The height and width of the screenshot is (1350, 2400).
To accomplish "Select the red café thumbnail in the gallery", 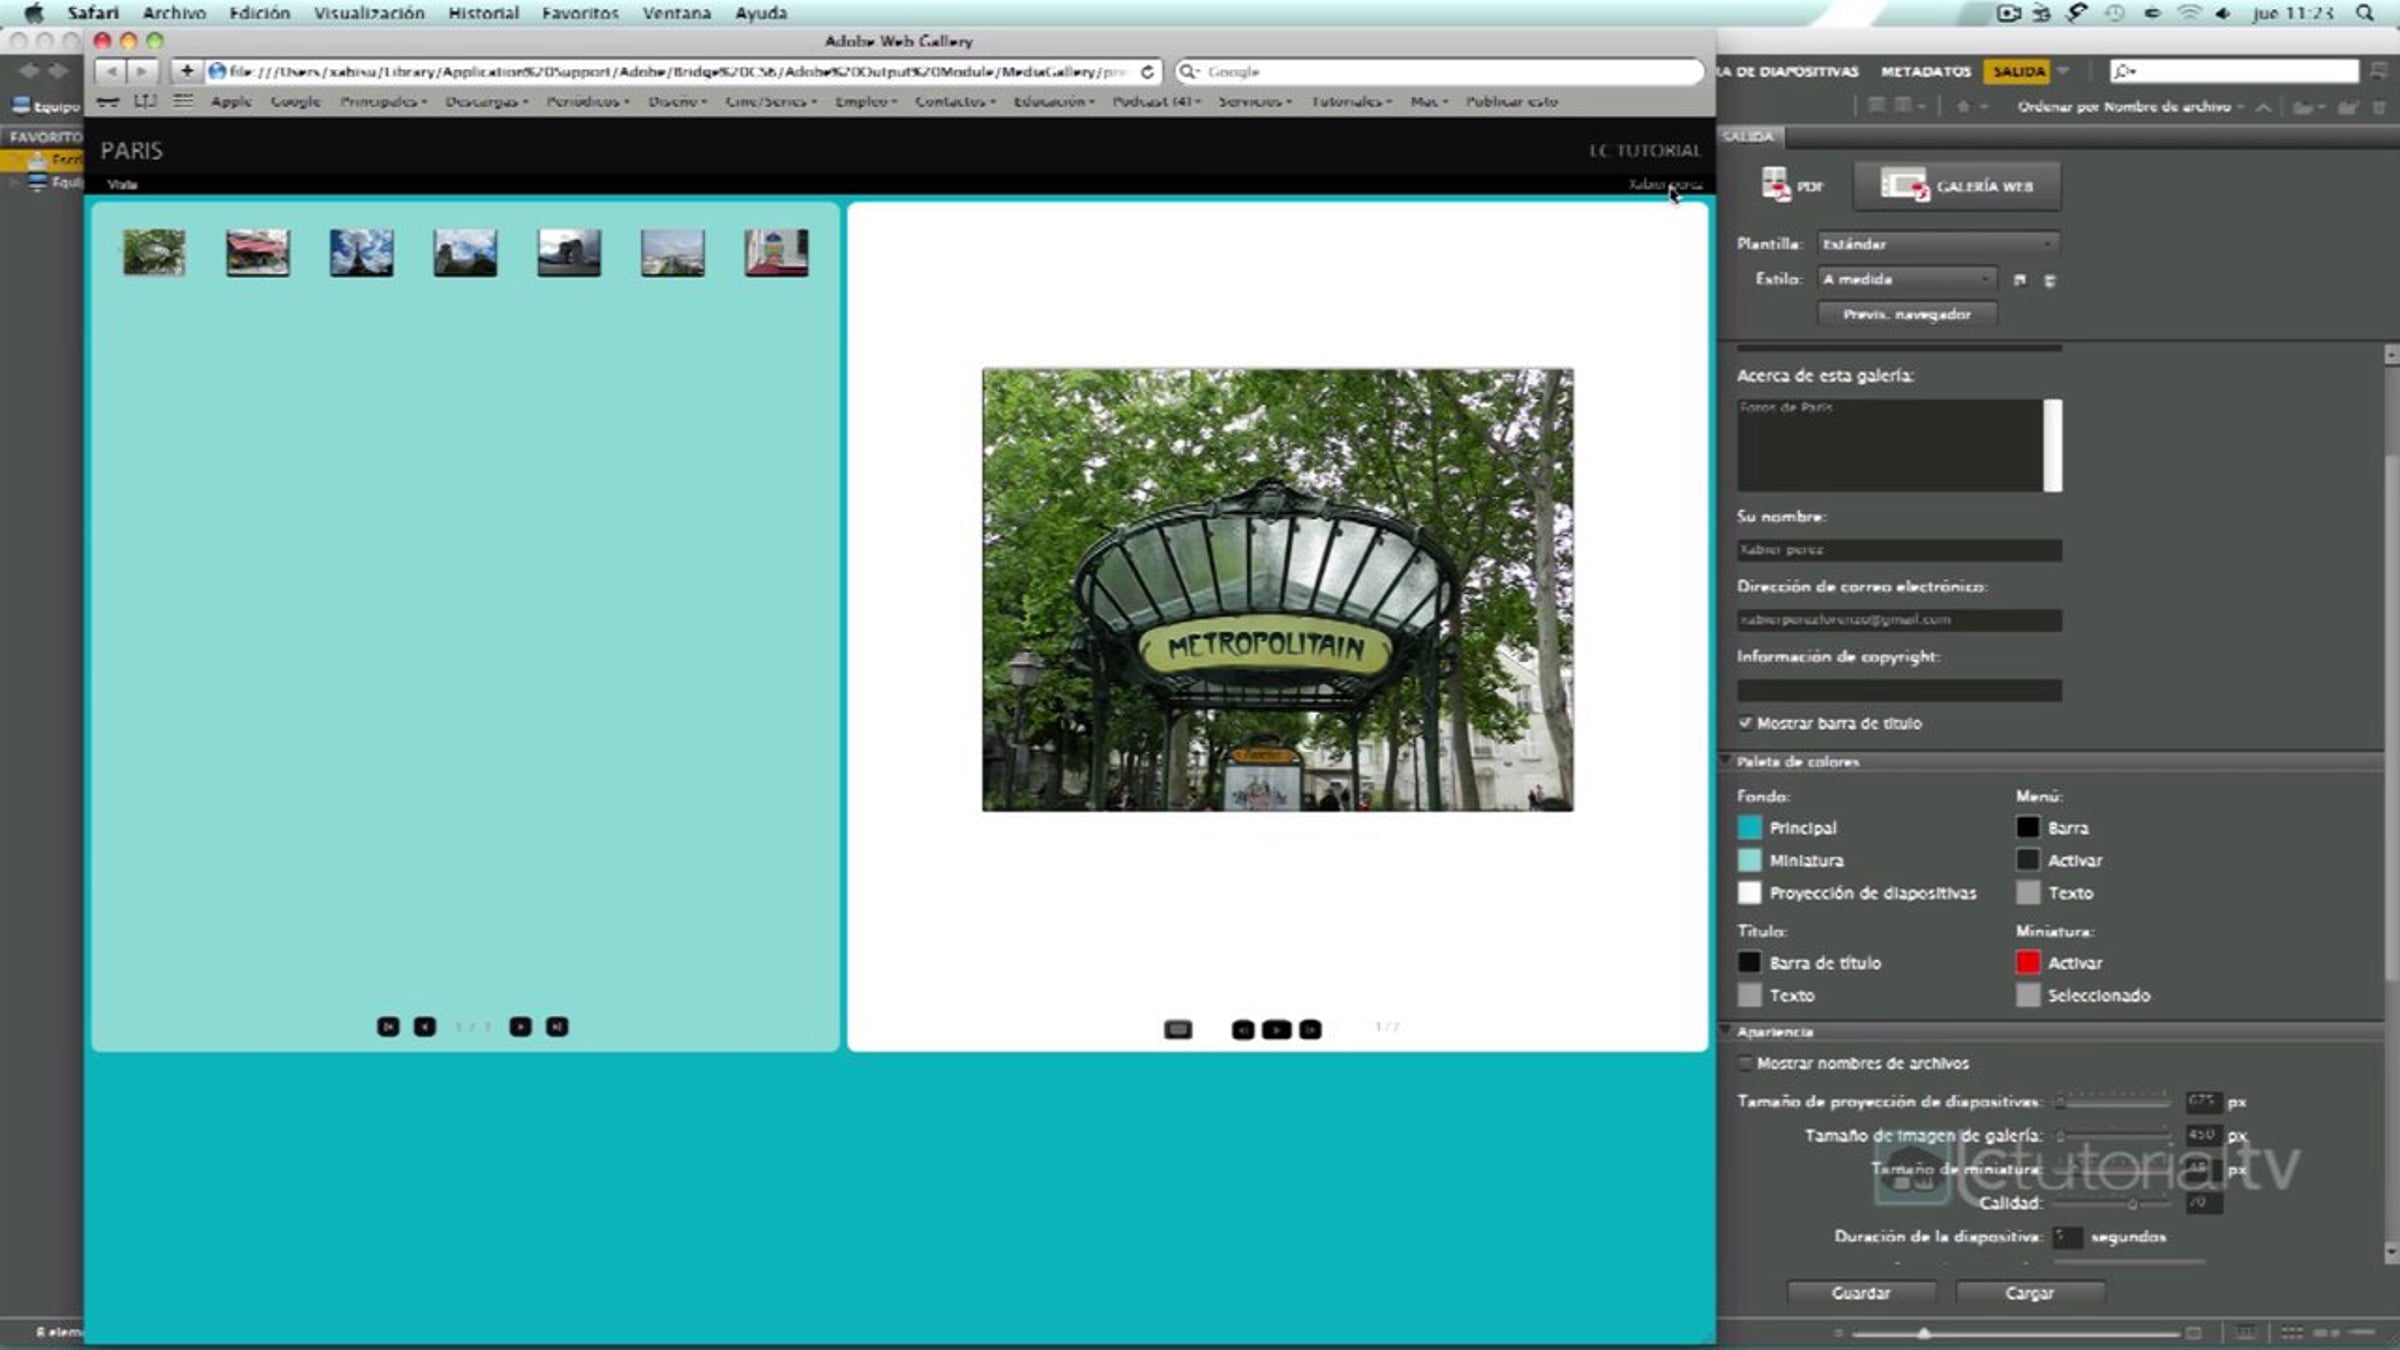I will coord(257,252).
